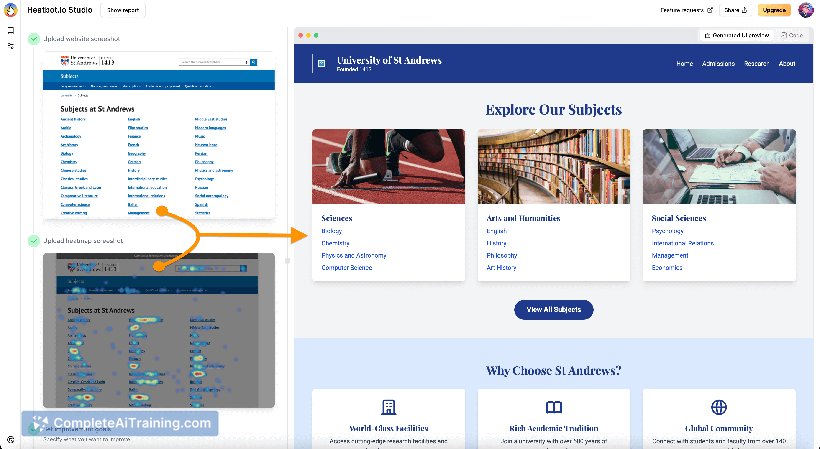Switch to the Code tab
Screen dimensions: 820x449
click(792, 35)
